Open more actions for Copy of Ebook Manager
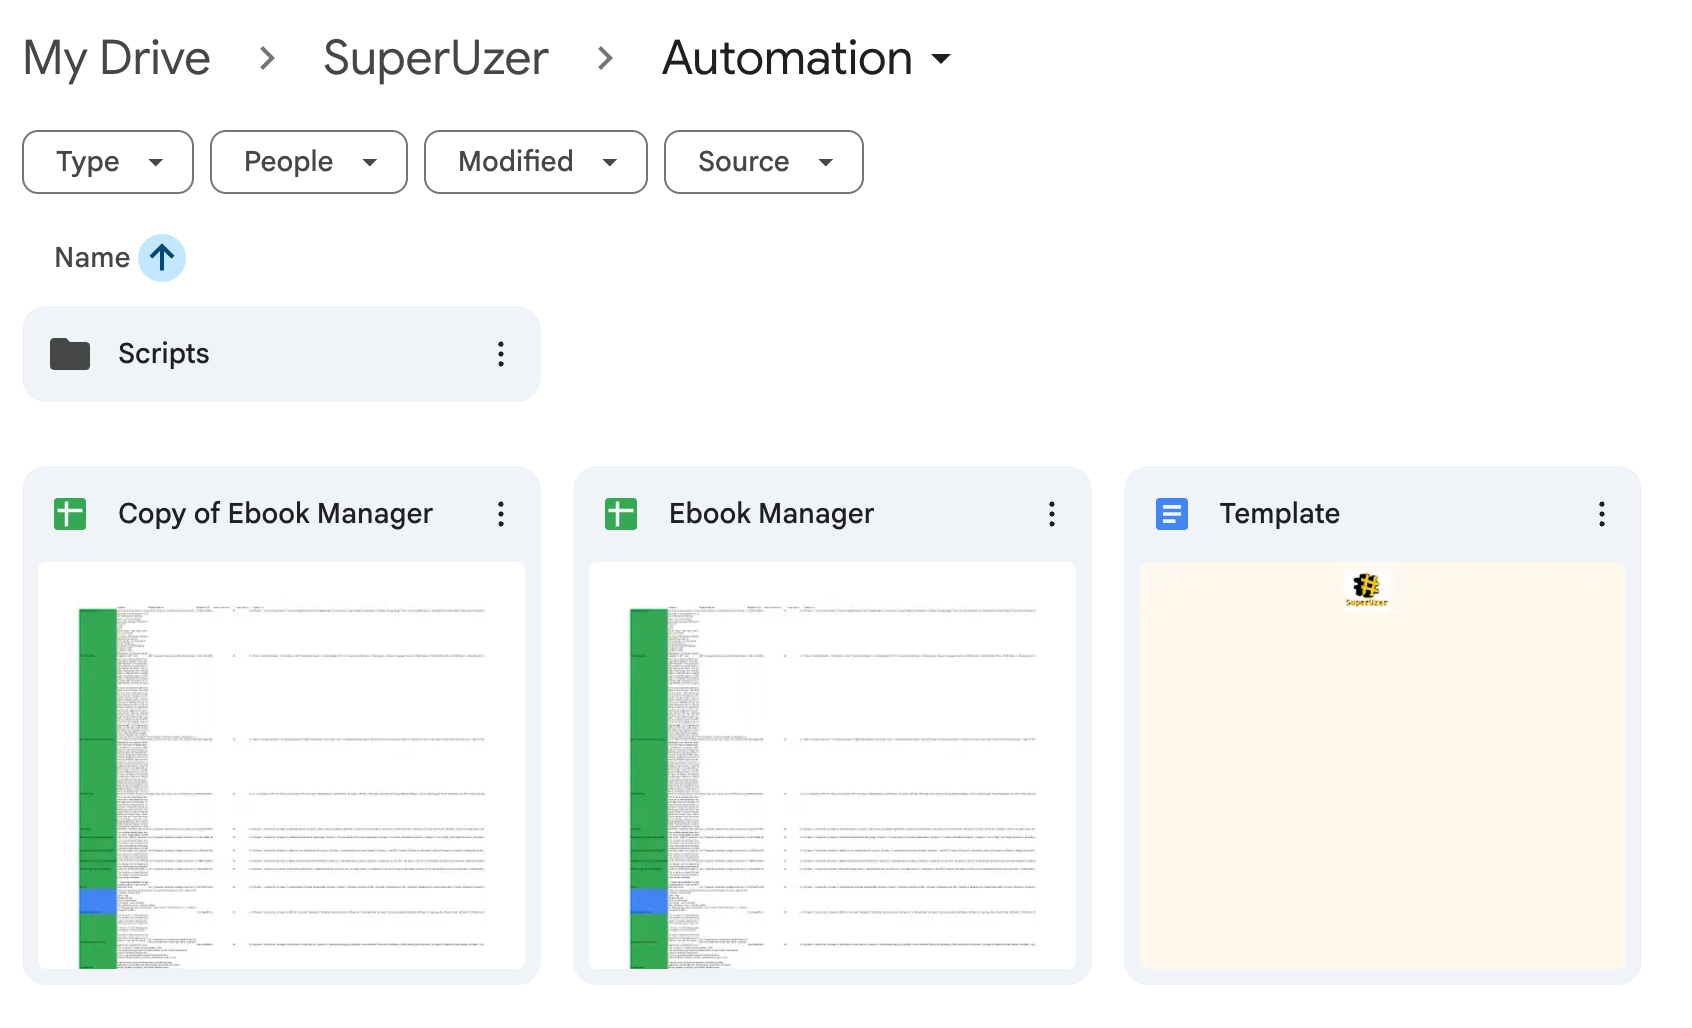Viewport: 1692px width, 1028px height. pyautogui.click(x=501, y=514)
